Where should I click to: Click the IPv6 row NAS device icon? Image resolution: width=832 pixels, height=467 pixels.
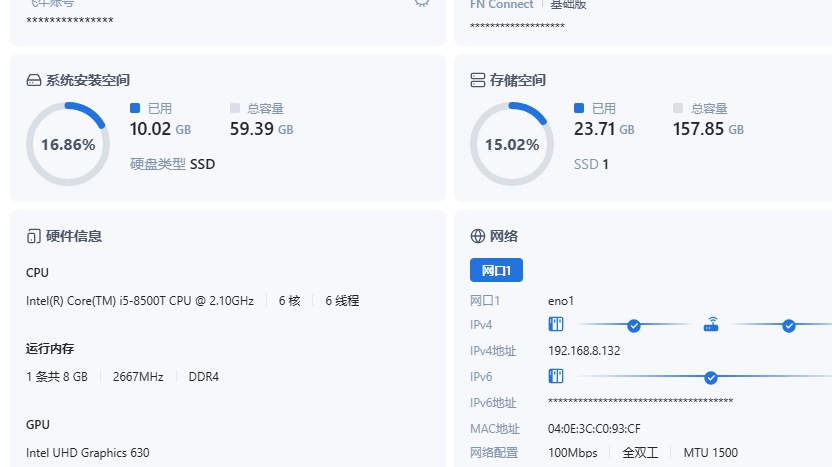(x=556, y=376)
